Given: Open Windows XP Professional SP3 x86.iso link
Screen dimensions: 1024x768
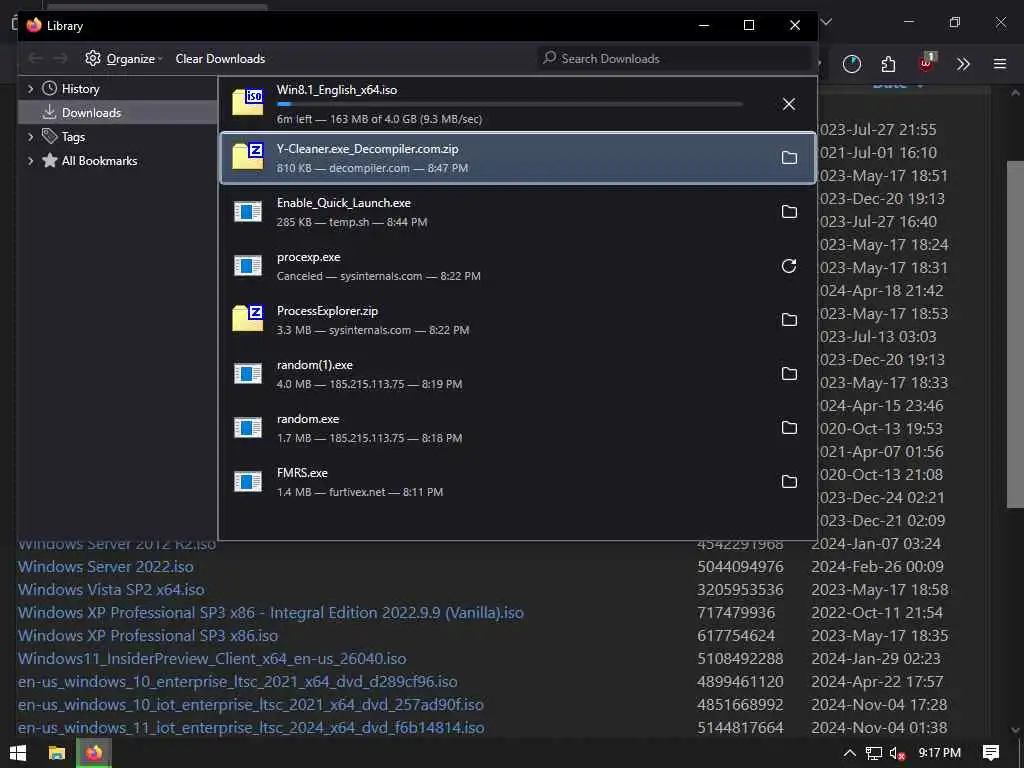Looking at the screenshot, I should [148, 635].
